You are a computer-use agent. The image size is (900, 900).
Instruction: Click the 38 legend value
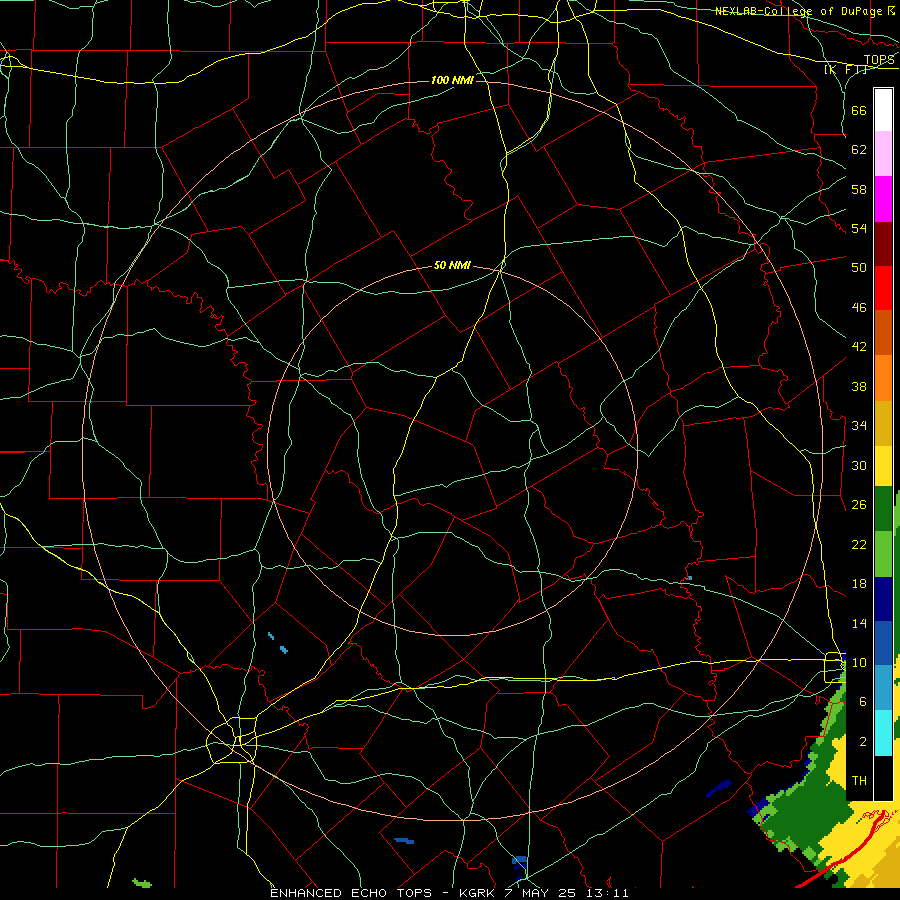pos(859,386)
